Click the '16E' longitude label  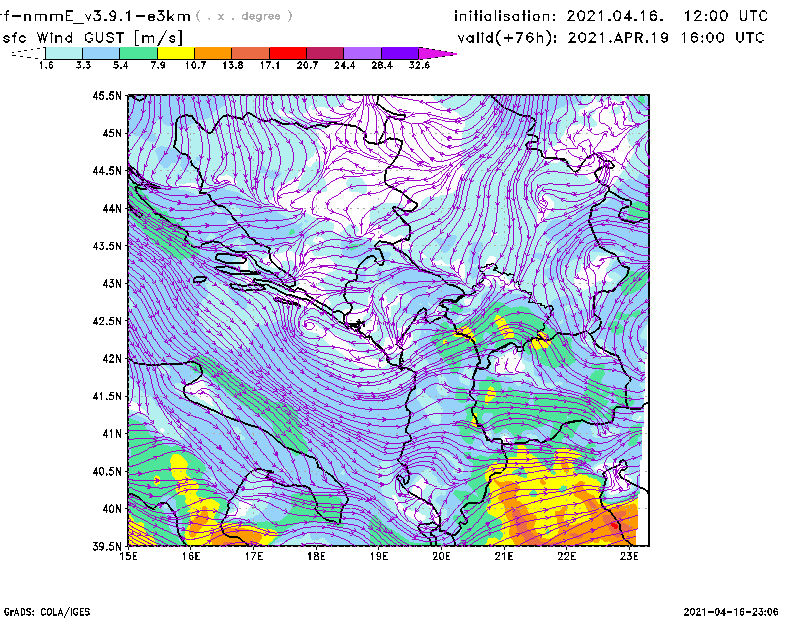click(191, 556)
